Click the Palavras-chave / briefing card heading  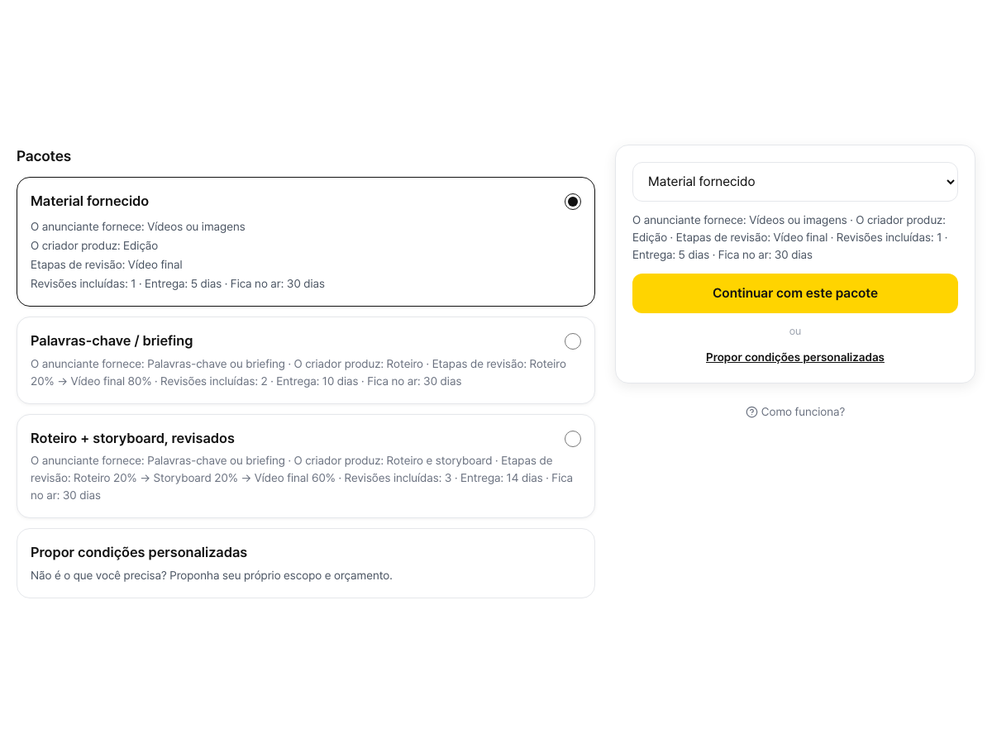[111, 341]
